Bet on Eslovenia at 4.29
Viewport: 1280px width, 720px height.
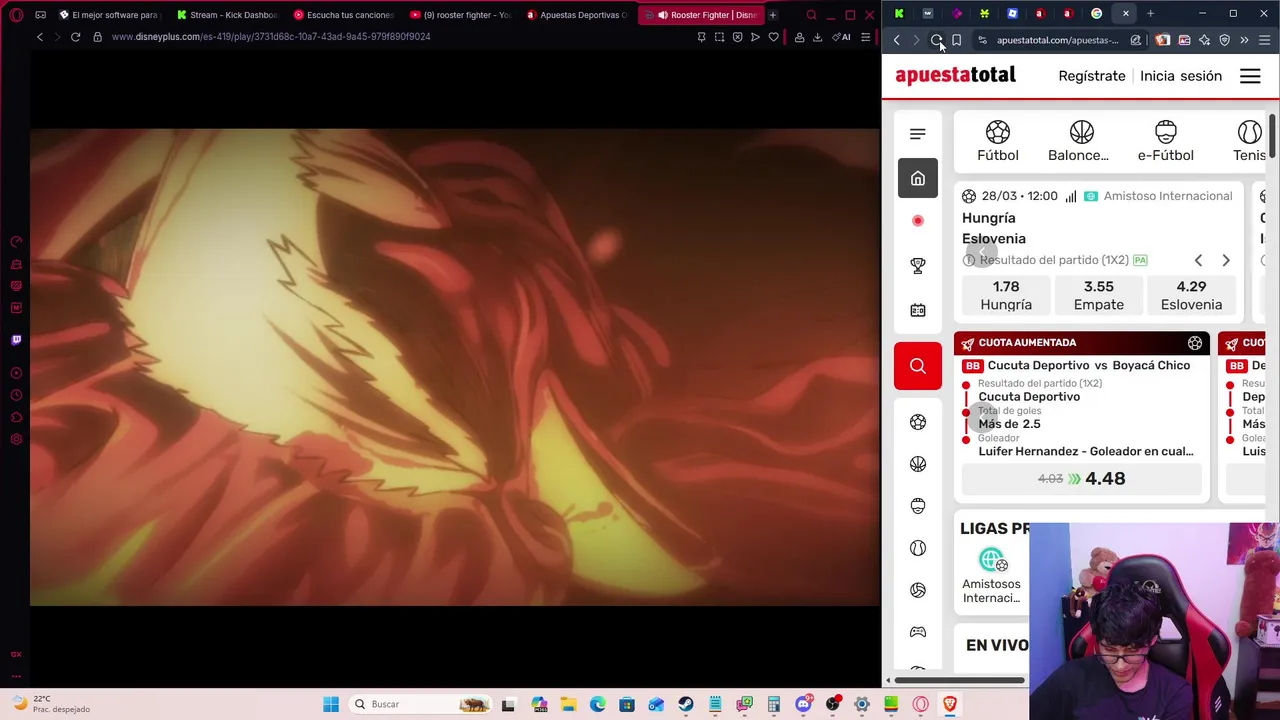[x=1191, y=295]
